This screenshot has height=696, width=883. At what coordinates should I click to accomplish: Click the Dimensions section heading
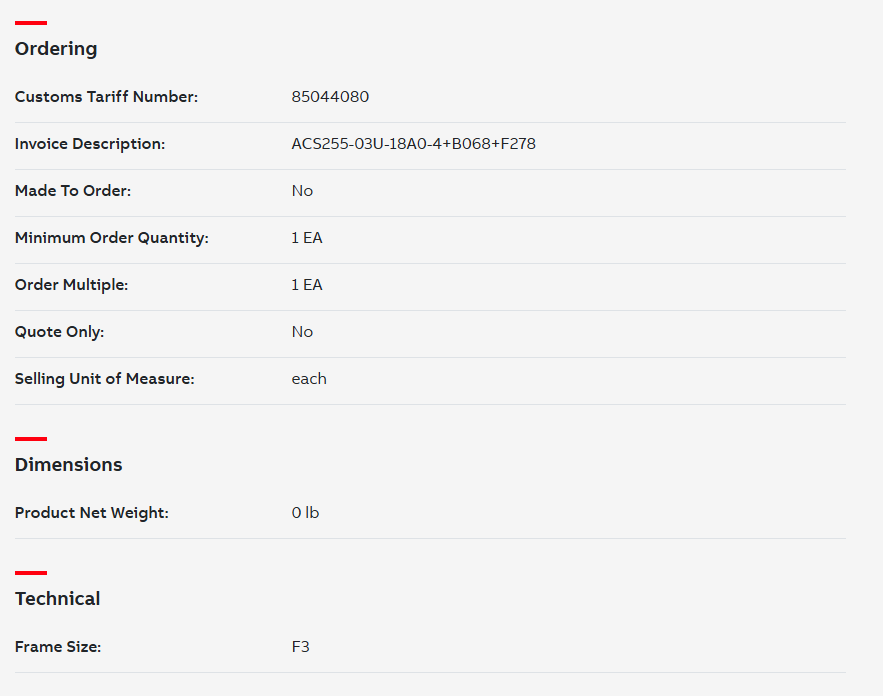(68, 465)
